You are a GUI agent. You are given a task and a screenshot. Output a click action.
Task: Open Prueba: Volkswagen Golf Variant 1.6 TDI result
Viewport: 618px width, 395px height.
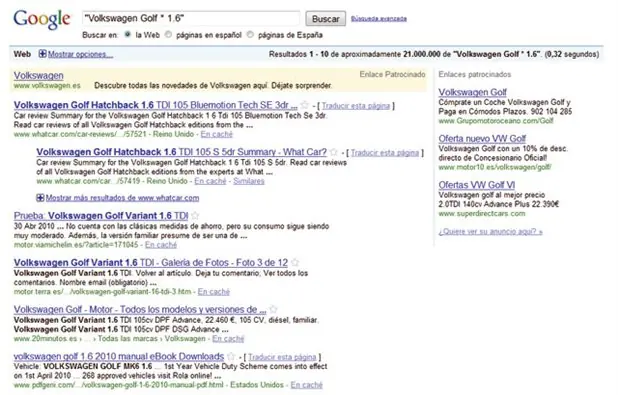click(x=101, y=216)
